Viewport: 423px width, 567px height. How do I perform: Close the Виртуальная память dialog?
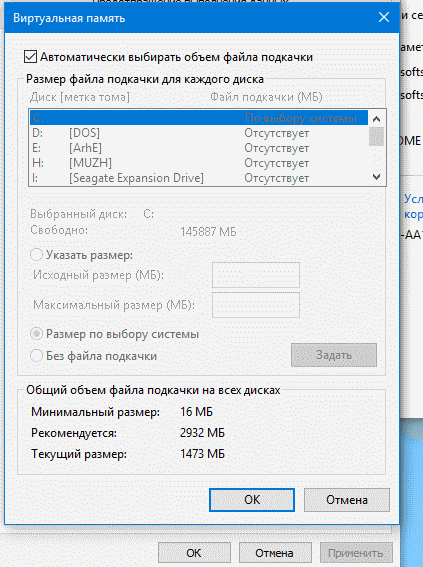pos(384,17)
